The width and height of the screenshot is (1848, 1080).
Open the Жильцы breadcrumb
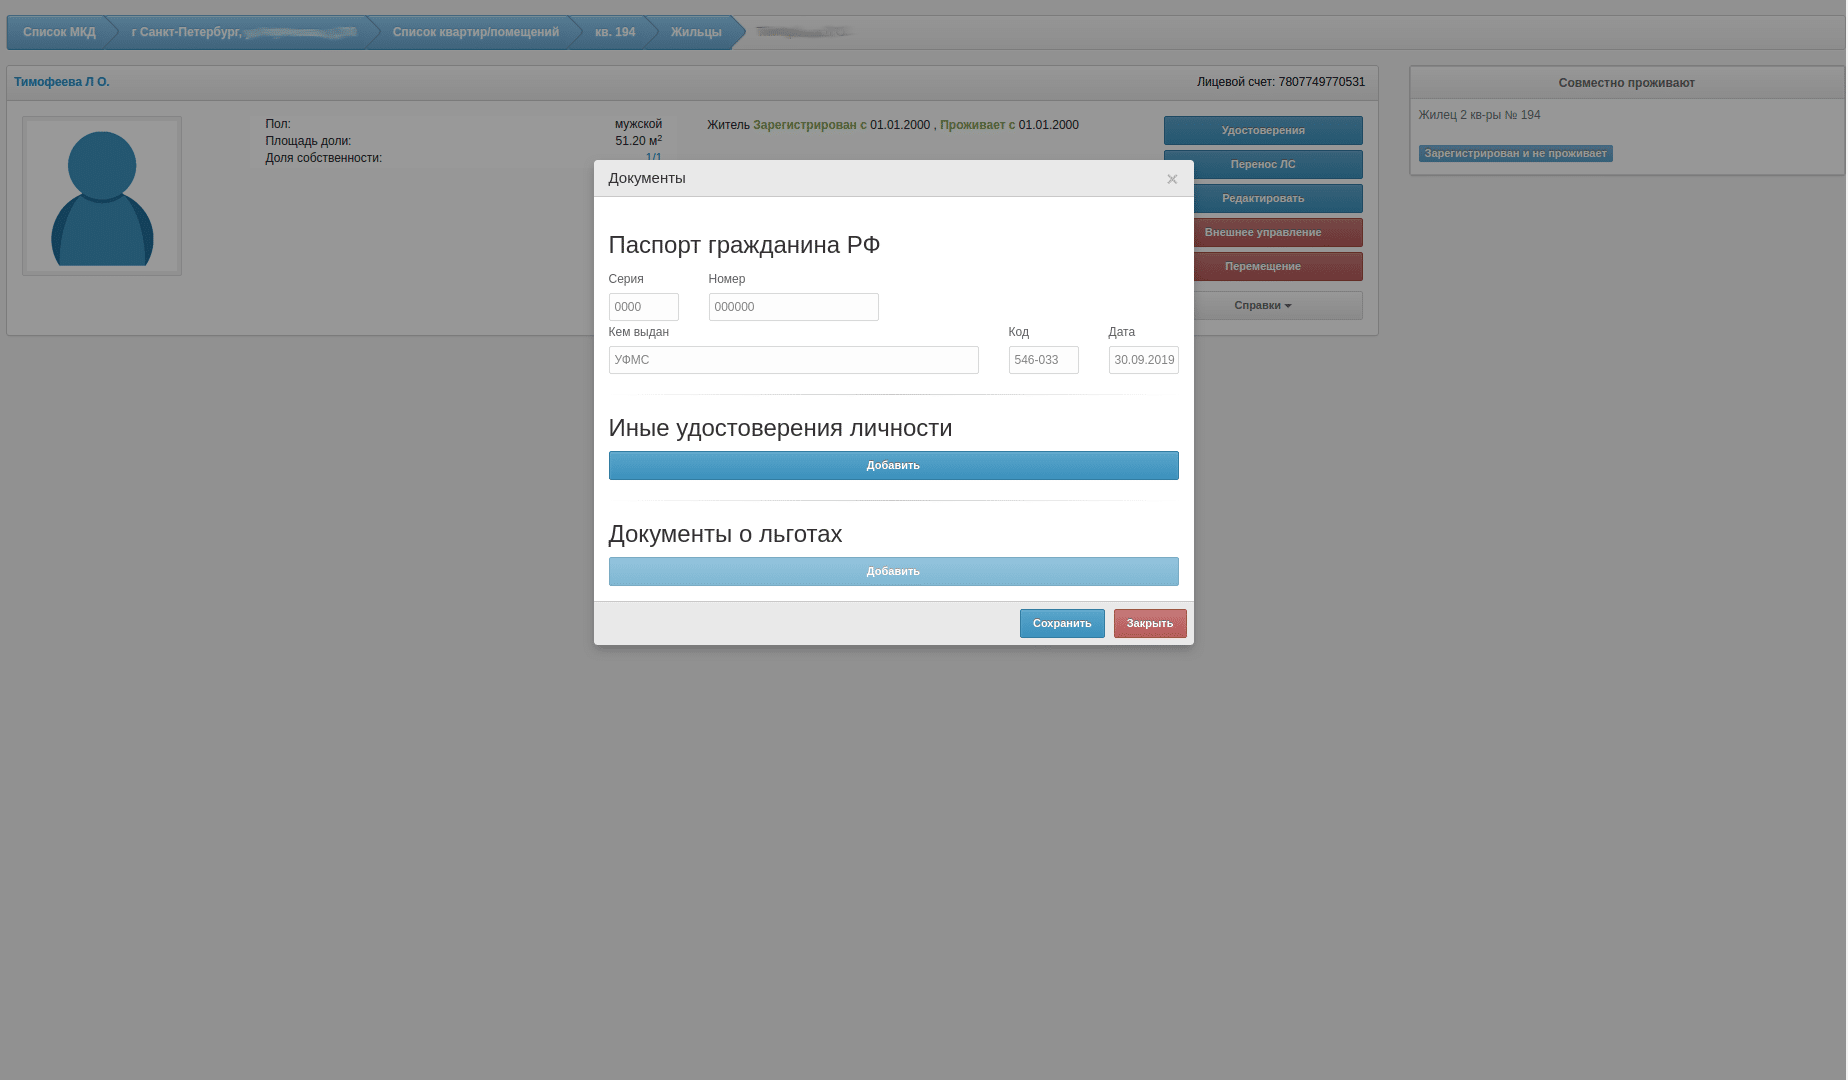(696, 32)
